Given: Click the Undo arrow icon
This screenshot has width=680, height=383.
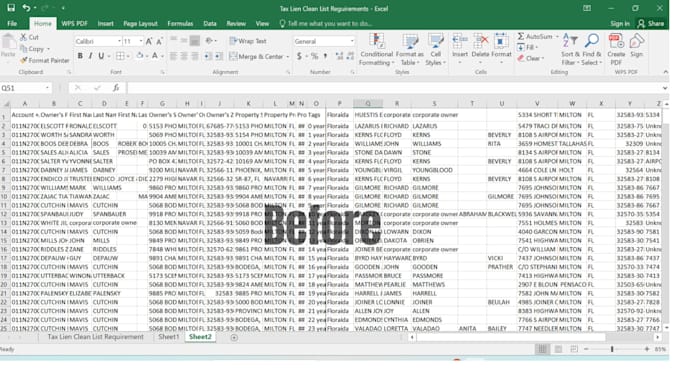Looking at the screenshot, I should tap(26, 8).
